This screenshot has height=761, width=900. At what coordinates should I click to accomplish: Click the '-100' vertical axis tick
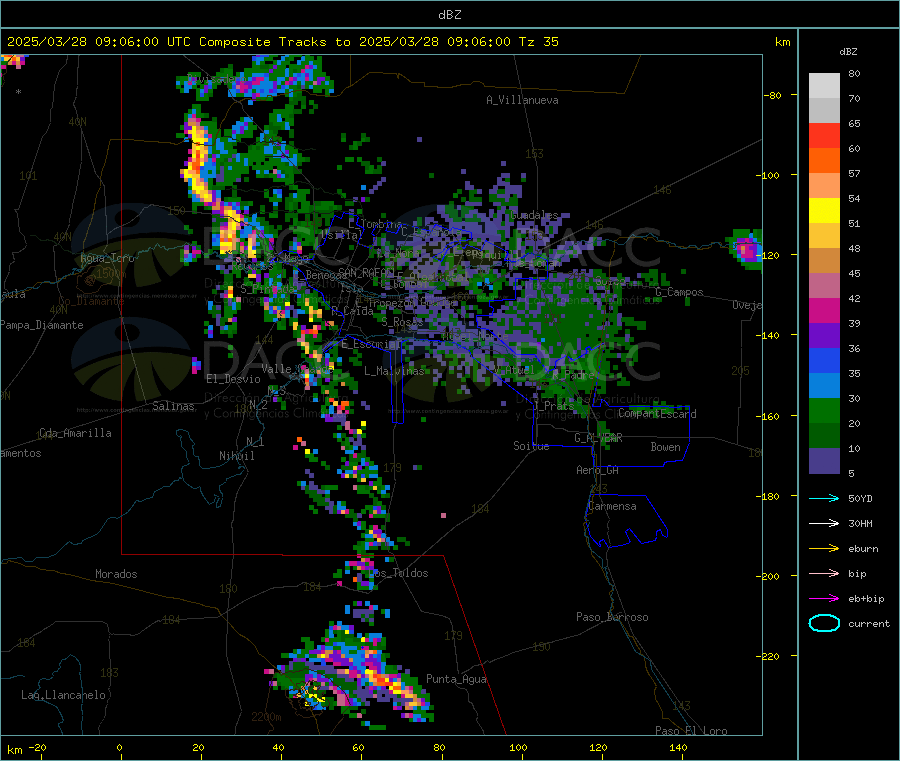(x=769, y=175)
